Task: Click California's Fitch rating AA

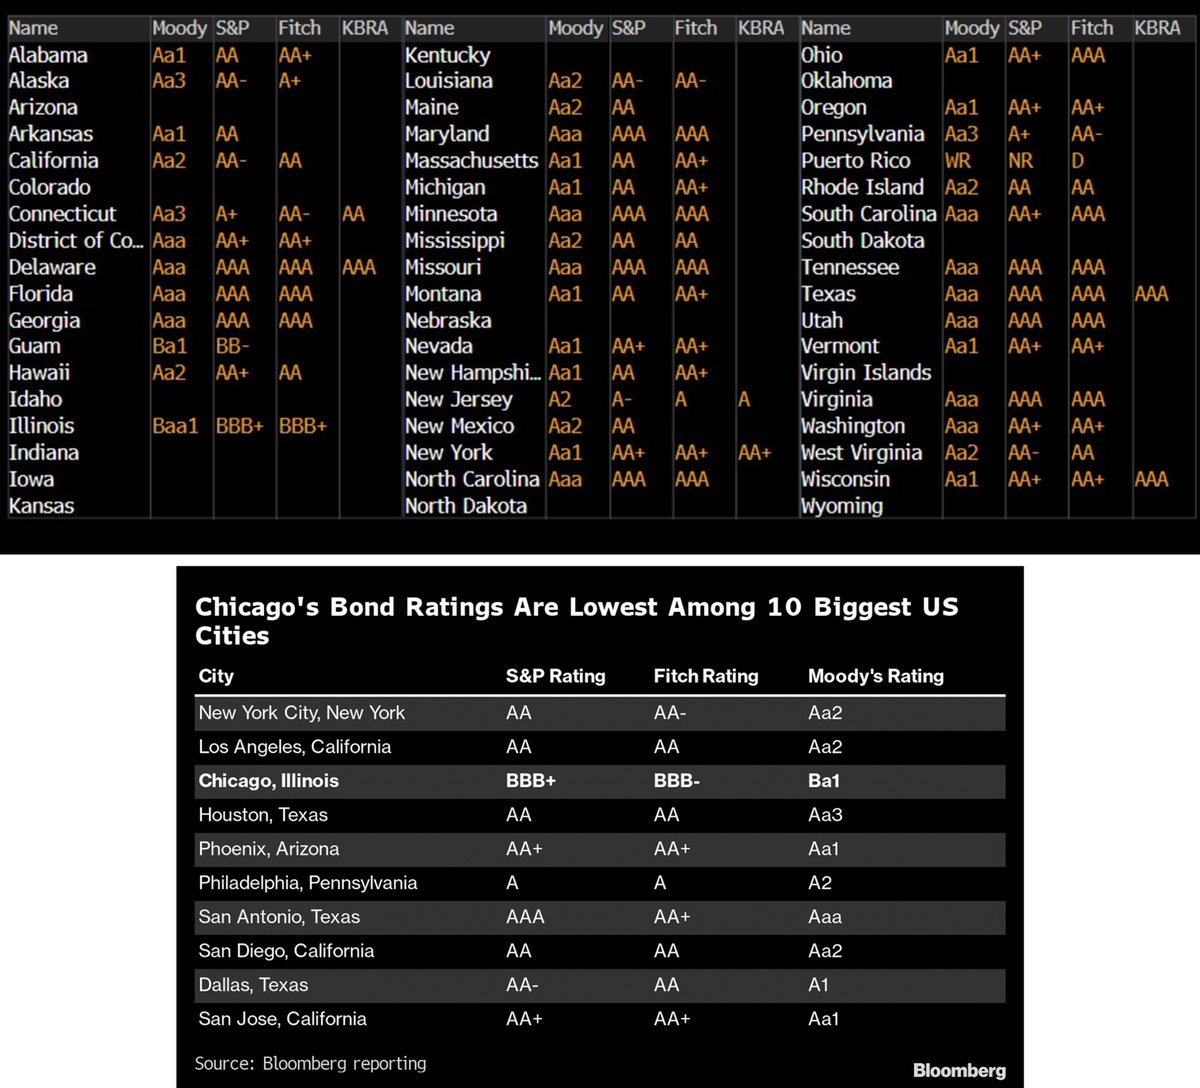Action: coord(290,161)
